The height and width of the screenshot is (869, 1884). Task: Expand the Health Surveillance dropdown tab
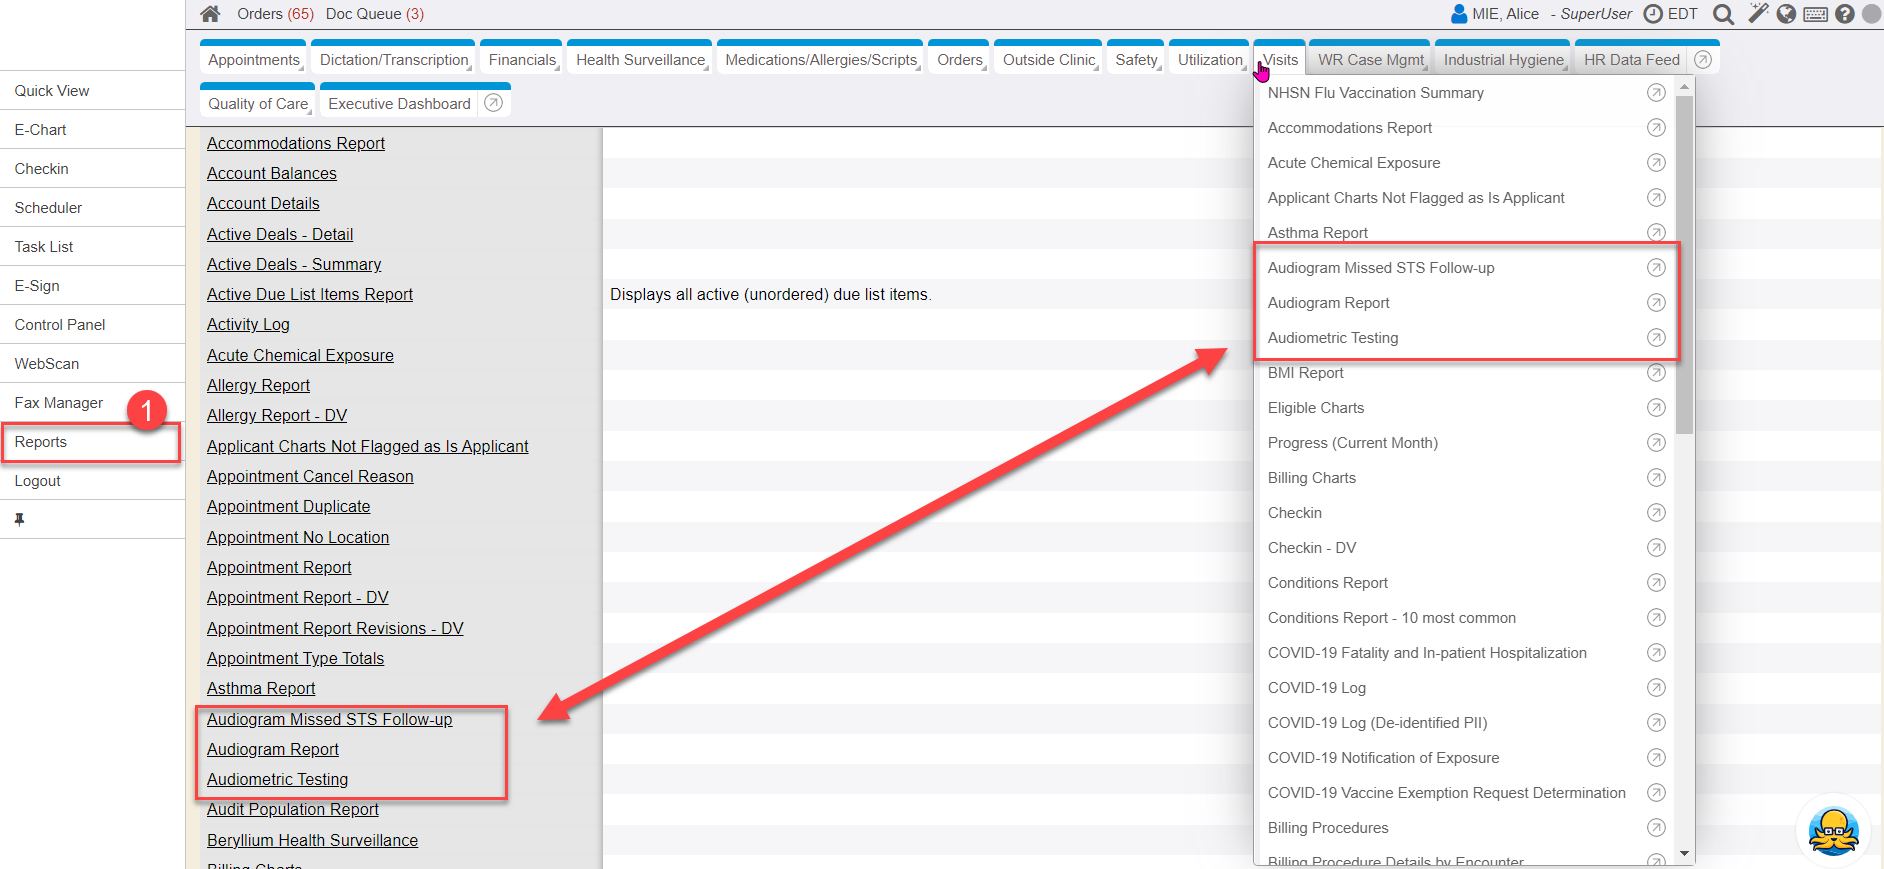641,60
